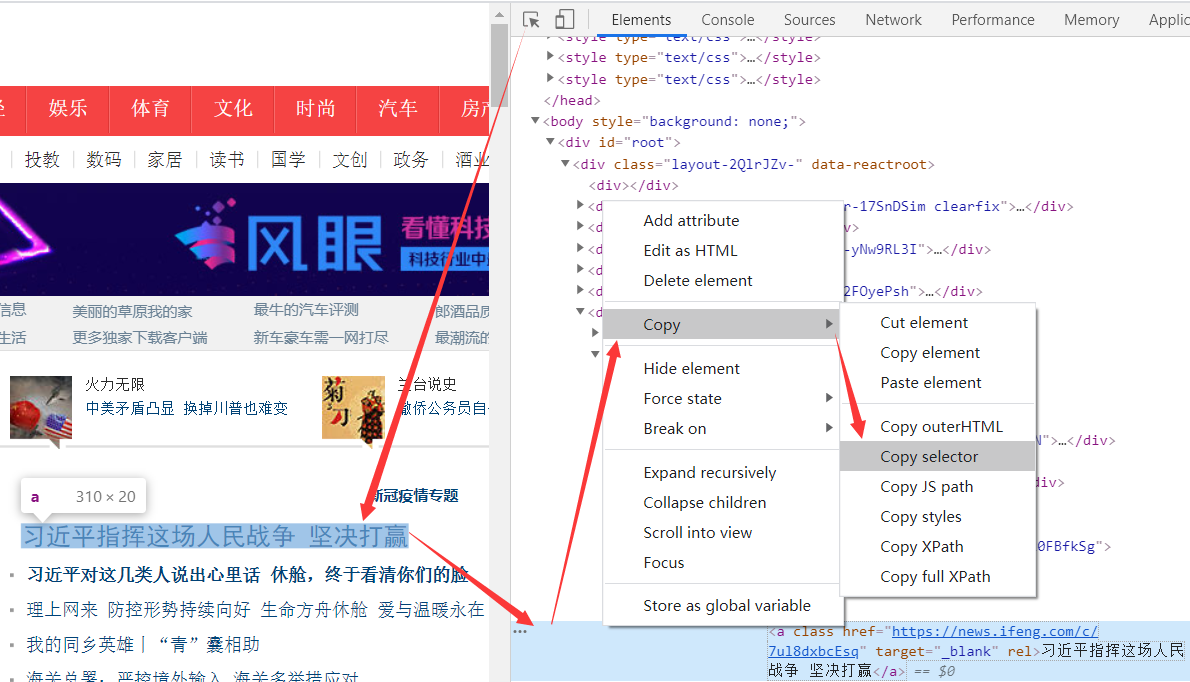
Task: Toggle the device toolbar icon
Action: coord(565,20)
